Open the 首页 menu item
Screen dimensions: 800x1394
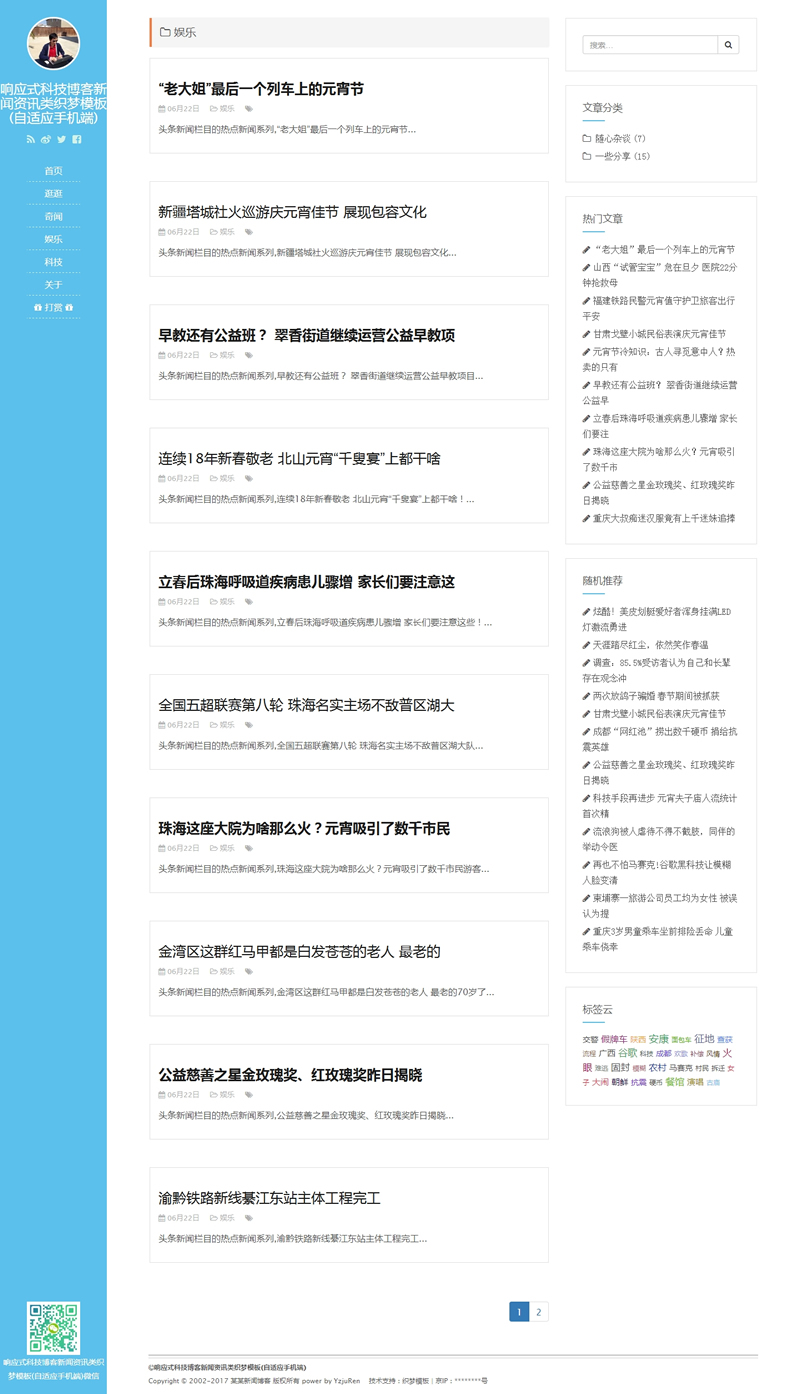(x=53, y=171)
